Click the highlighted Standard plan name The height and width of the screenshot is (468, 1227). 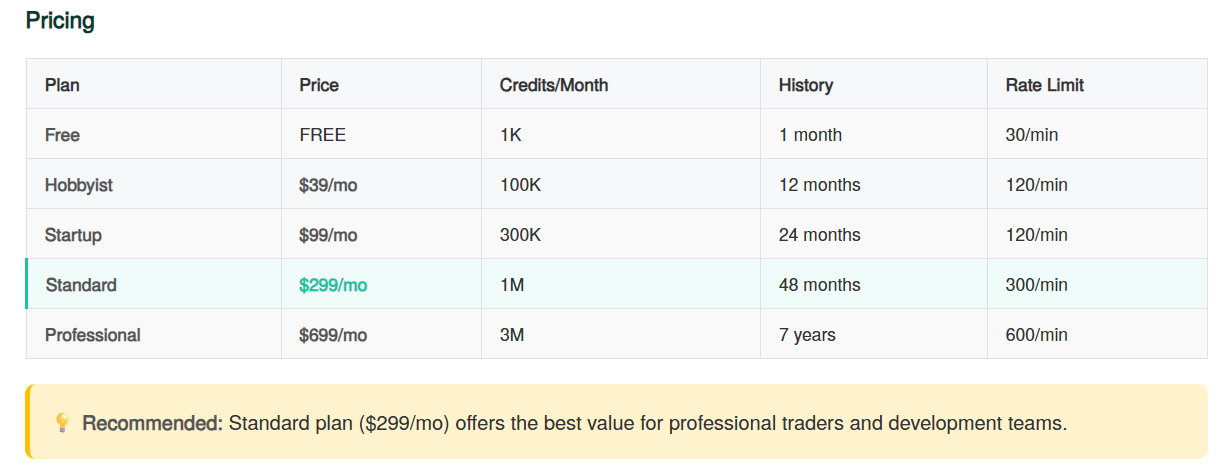click(x=81, y=285)
